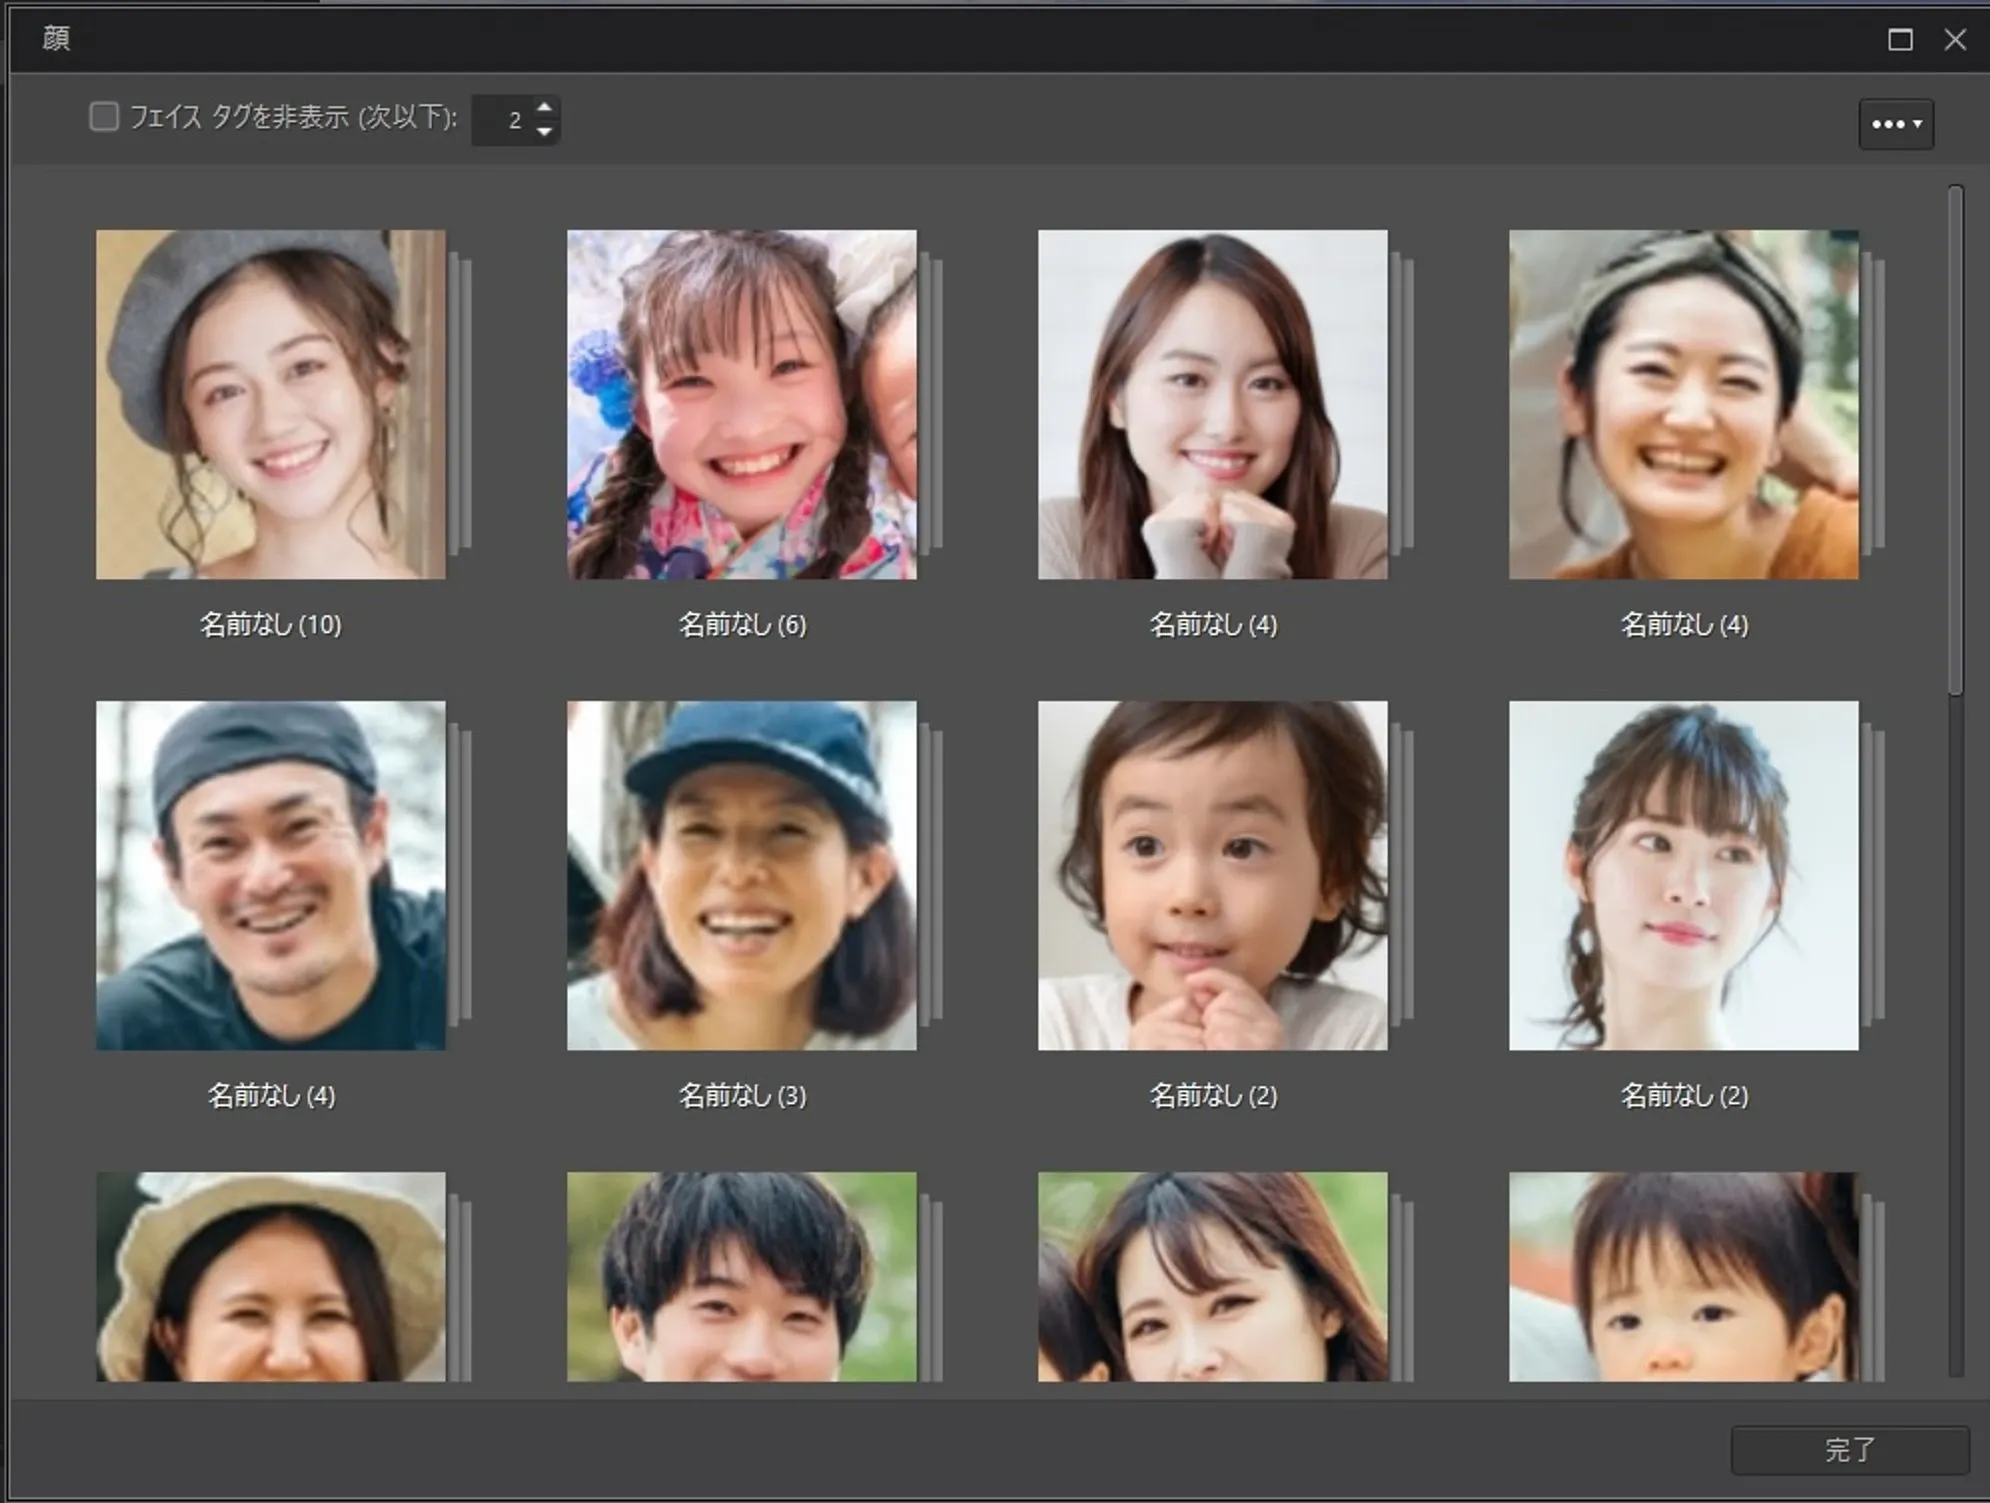Click the 顔 window title text

pos(56,39)
